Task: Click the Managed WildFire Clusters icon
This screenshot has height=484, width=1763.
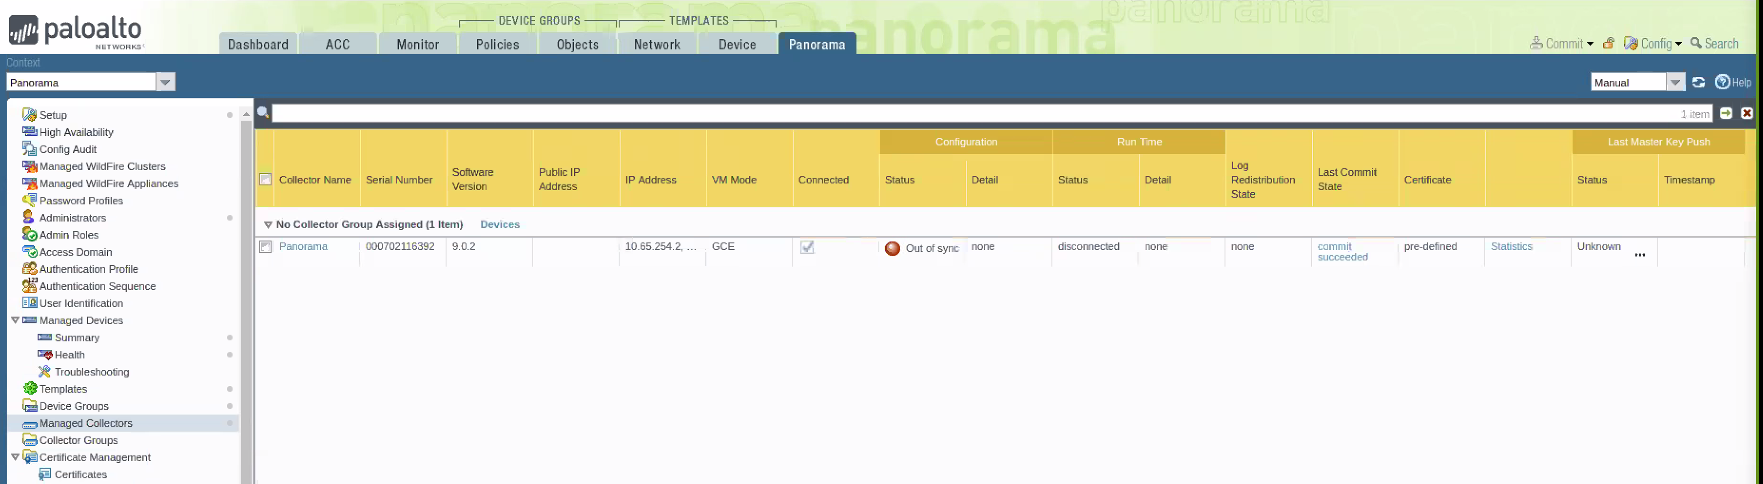Action: (x=30, y=166)
